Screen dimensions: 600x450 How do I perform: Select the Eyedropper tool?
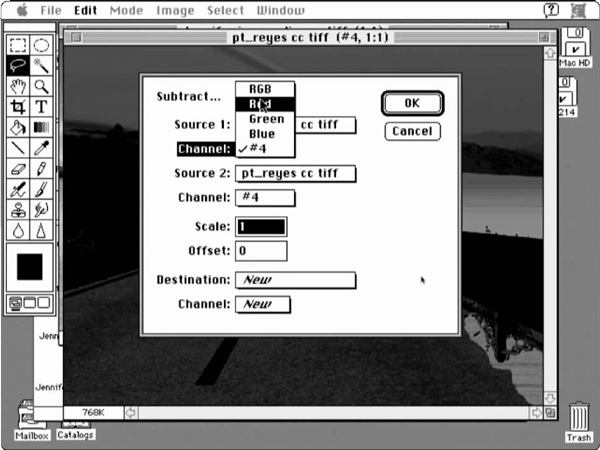[42, 148]
